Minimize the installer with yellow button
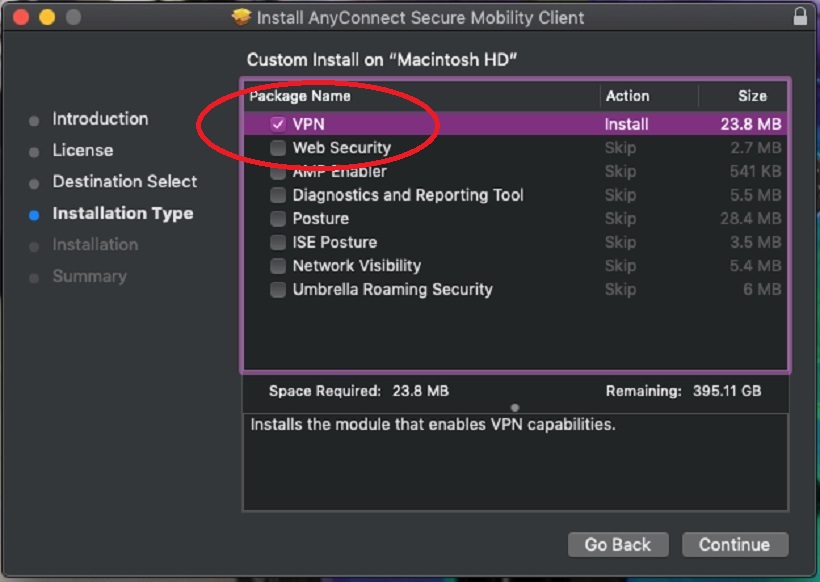Image resolution: width=820 pixels, height=582 pixels. pyautogui.click(x=47, y=17)
